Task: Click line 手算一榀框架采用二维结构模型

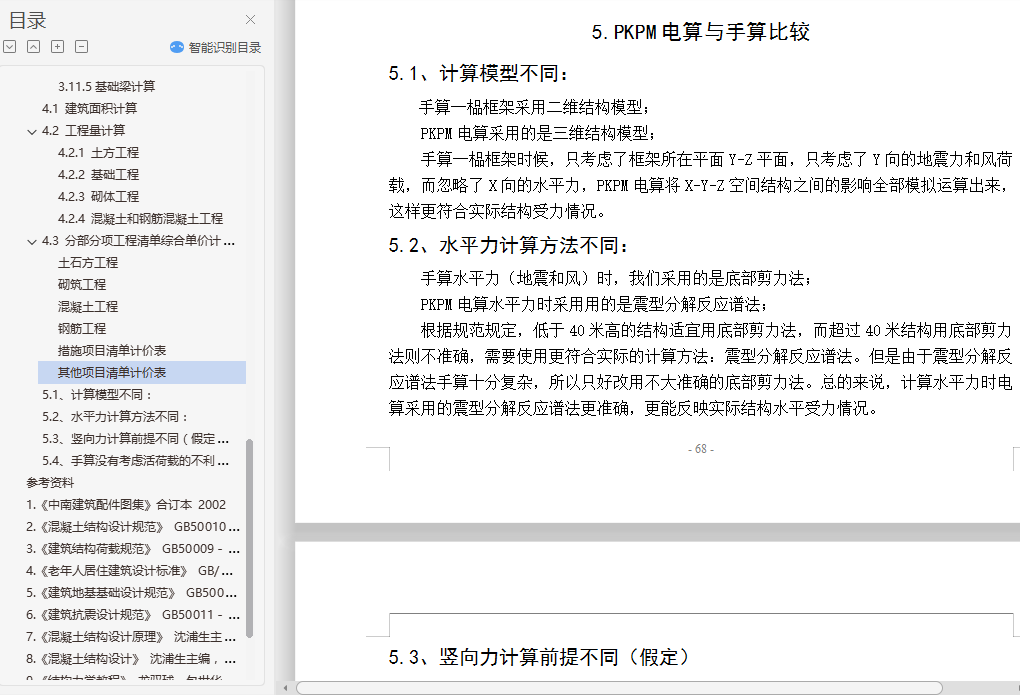Action: click(534, 107)
